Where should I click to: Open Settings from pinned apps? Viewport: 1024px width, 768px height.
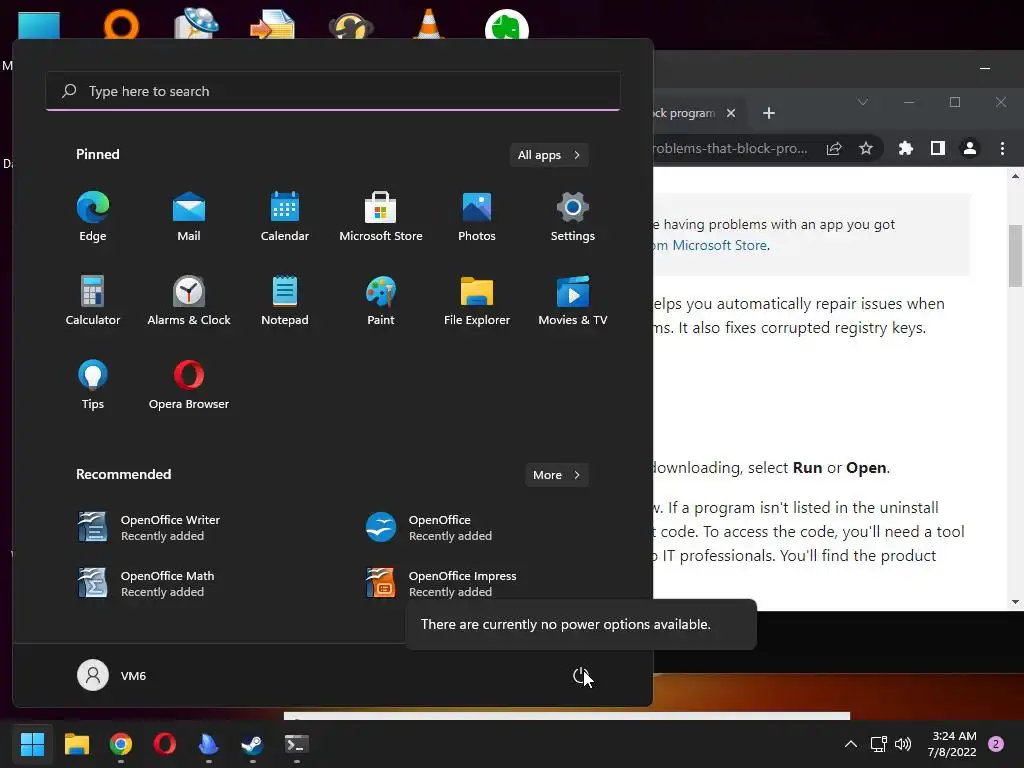click(573, 217)
